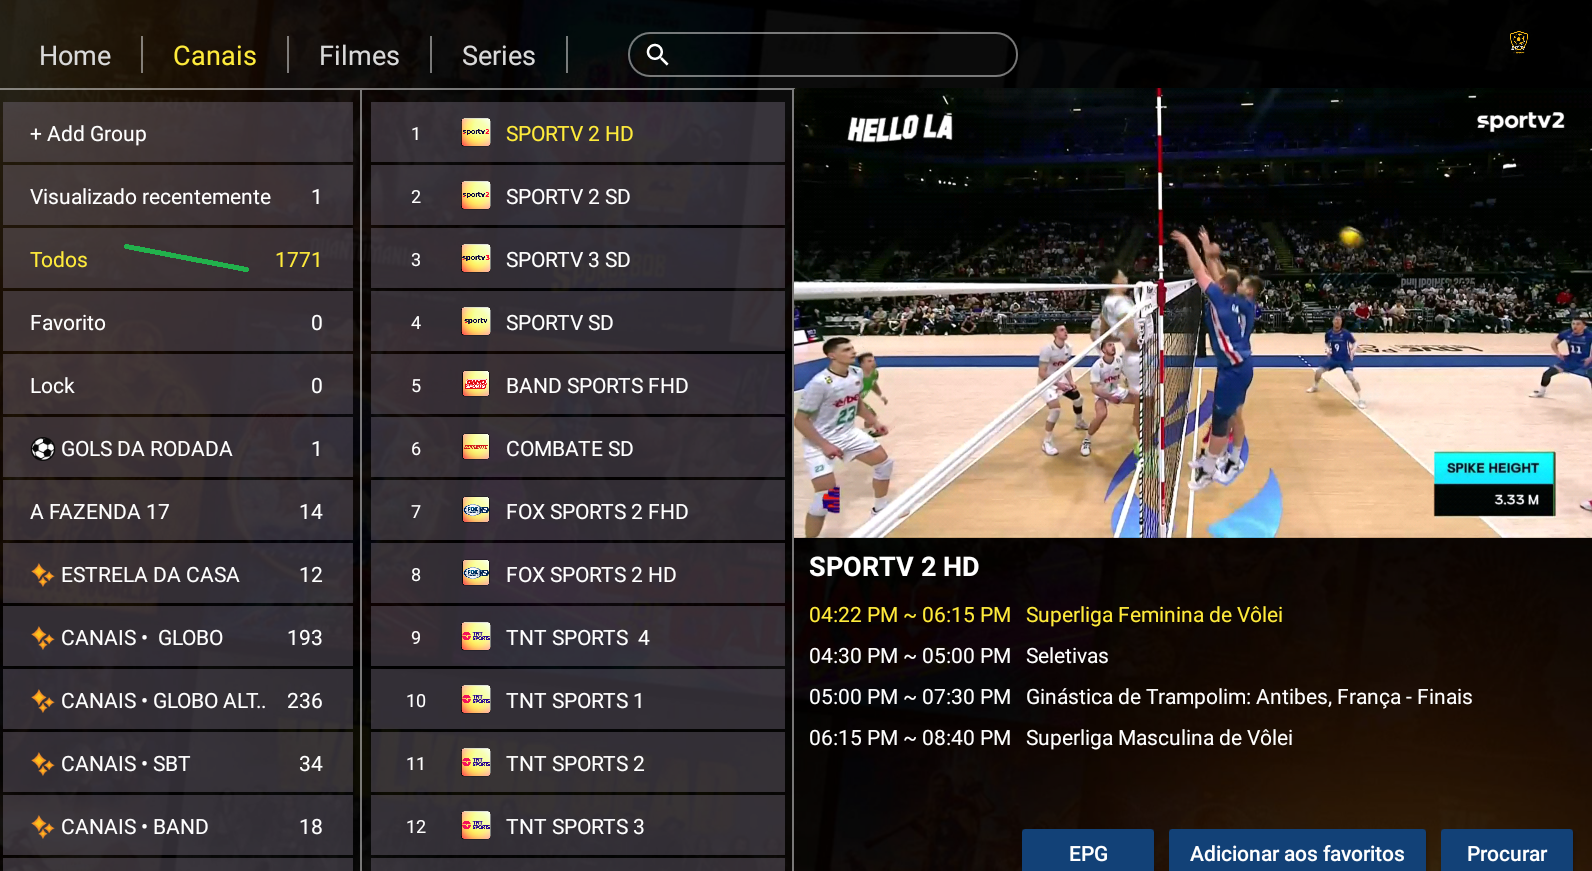Open the CANAIS • GLOBO group
This screenshot has width=1592, height=871.
click(x=177, y=638)
